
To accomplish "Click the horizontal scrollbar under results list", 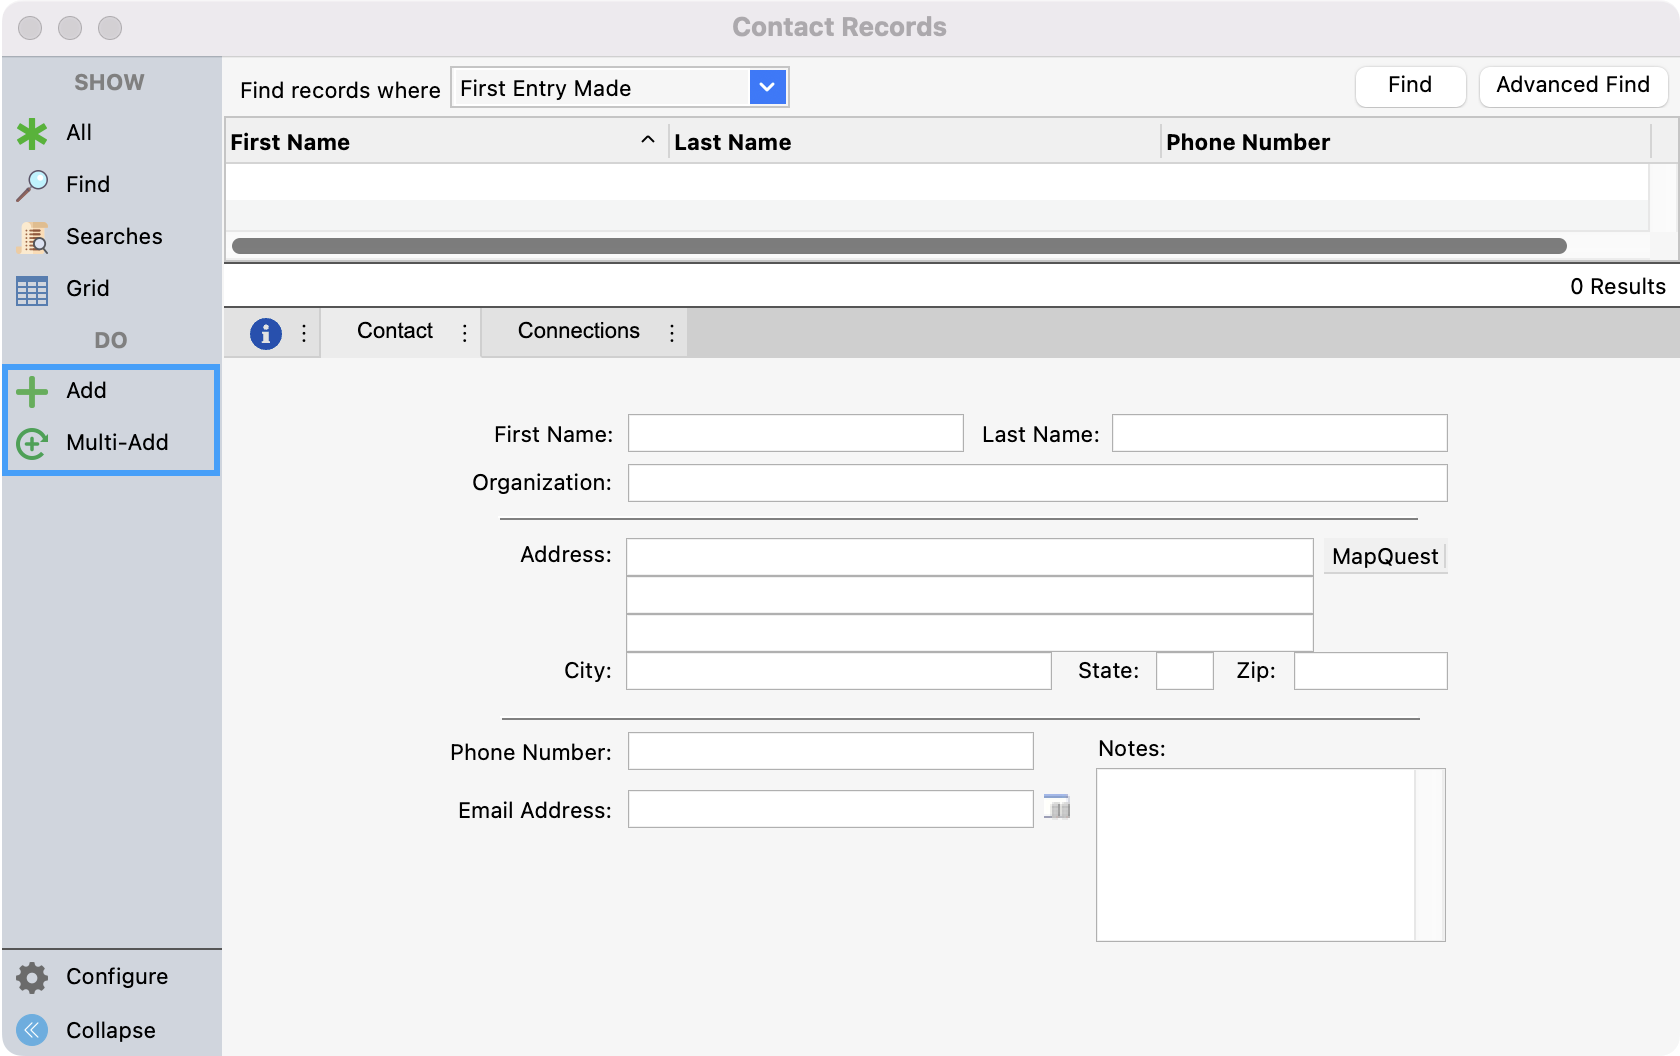I will click(898, 246).
